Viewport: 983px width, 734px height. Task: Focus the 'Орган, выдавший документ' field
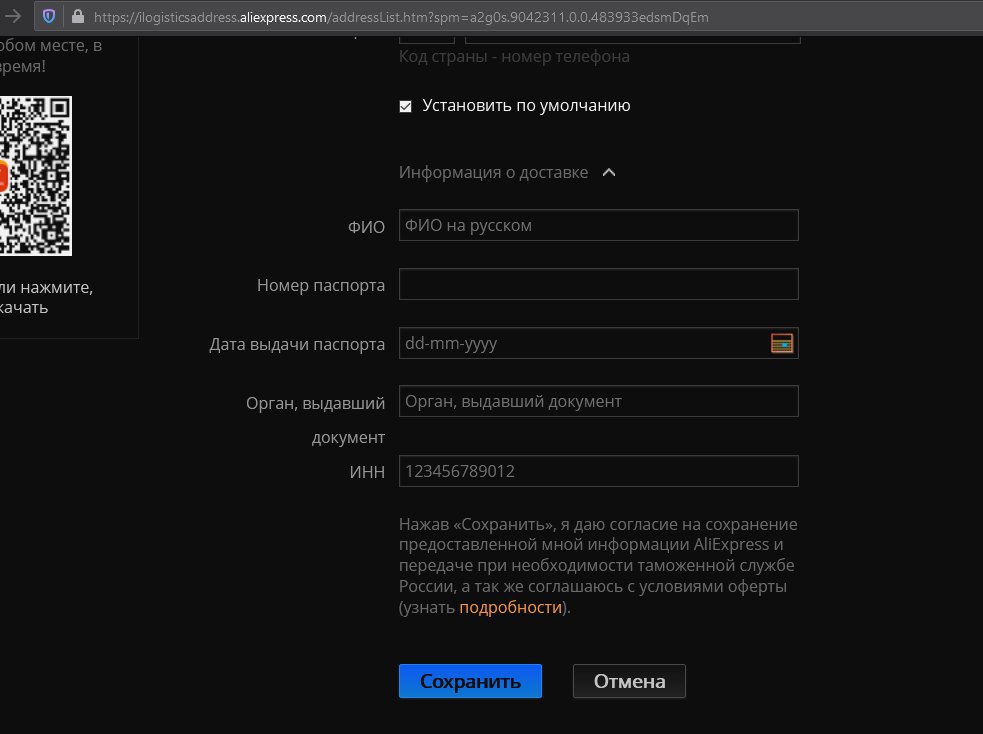[x=599, y=401]
